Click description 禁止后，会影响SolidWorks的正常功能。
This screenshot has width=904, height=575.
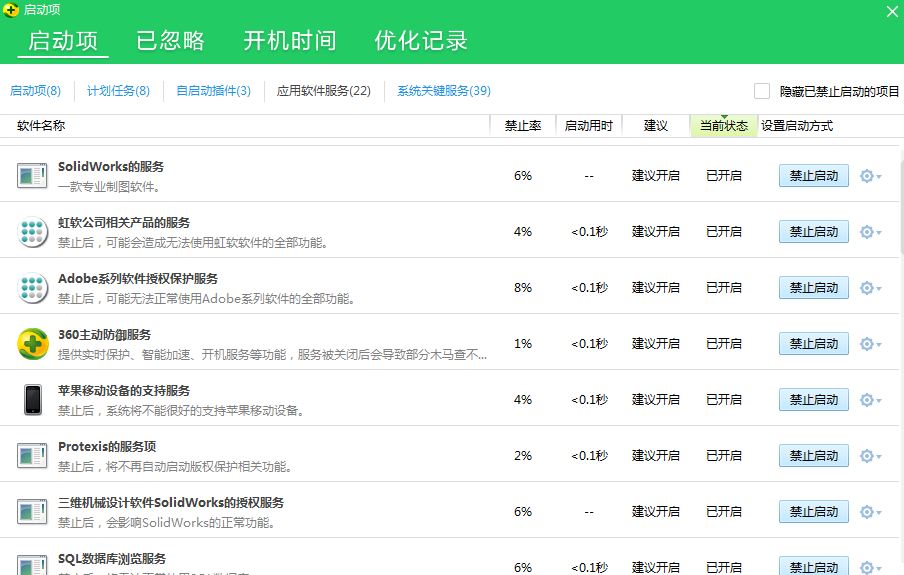click(167, 523)
